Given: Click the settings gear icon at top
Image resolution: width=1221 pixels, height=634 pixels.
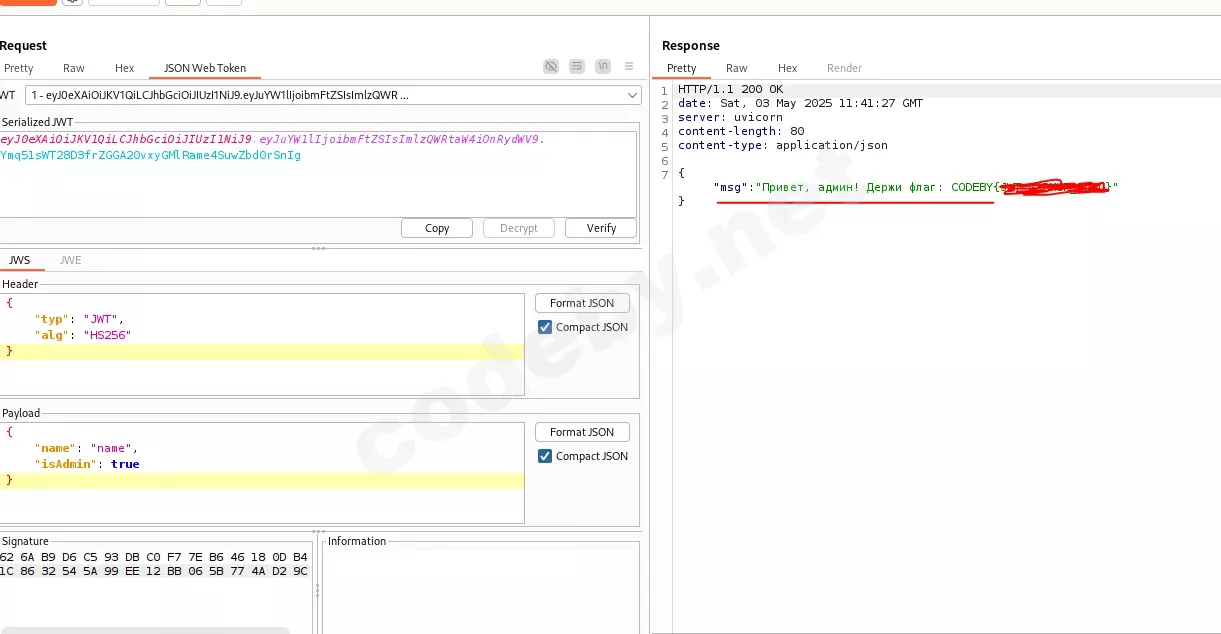Looking at the screenshot, I should [72, 2].
